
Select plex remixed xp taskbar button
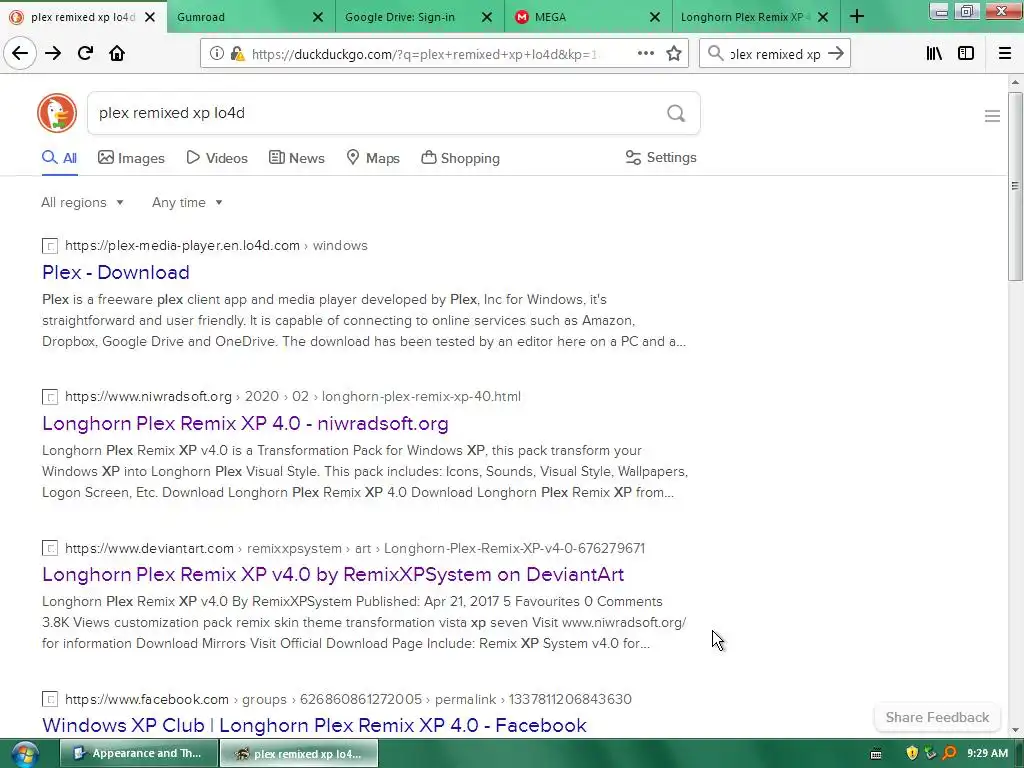(x=299, y=754)
